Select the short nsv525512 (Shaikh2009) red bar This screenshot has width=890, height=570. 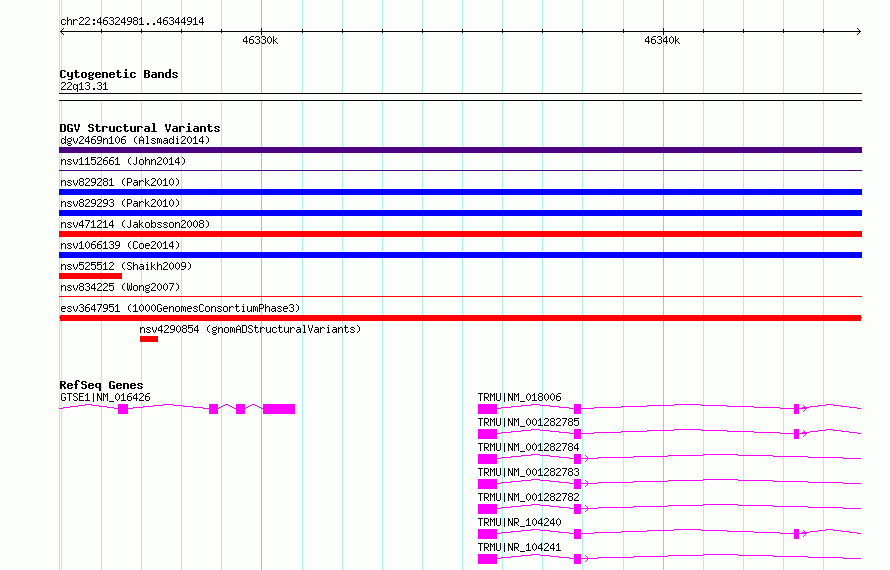(x=90, y=276)
